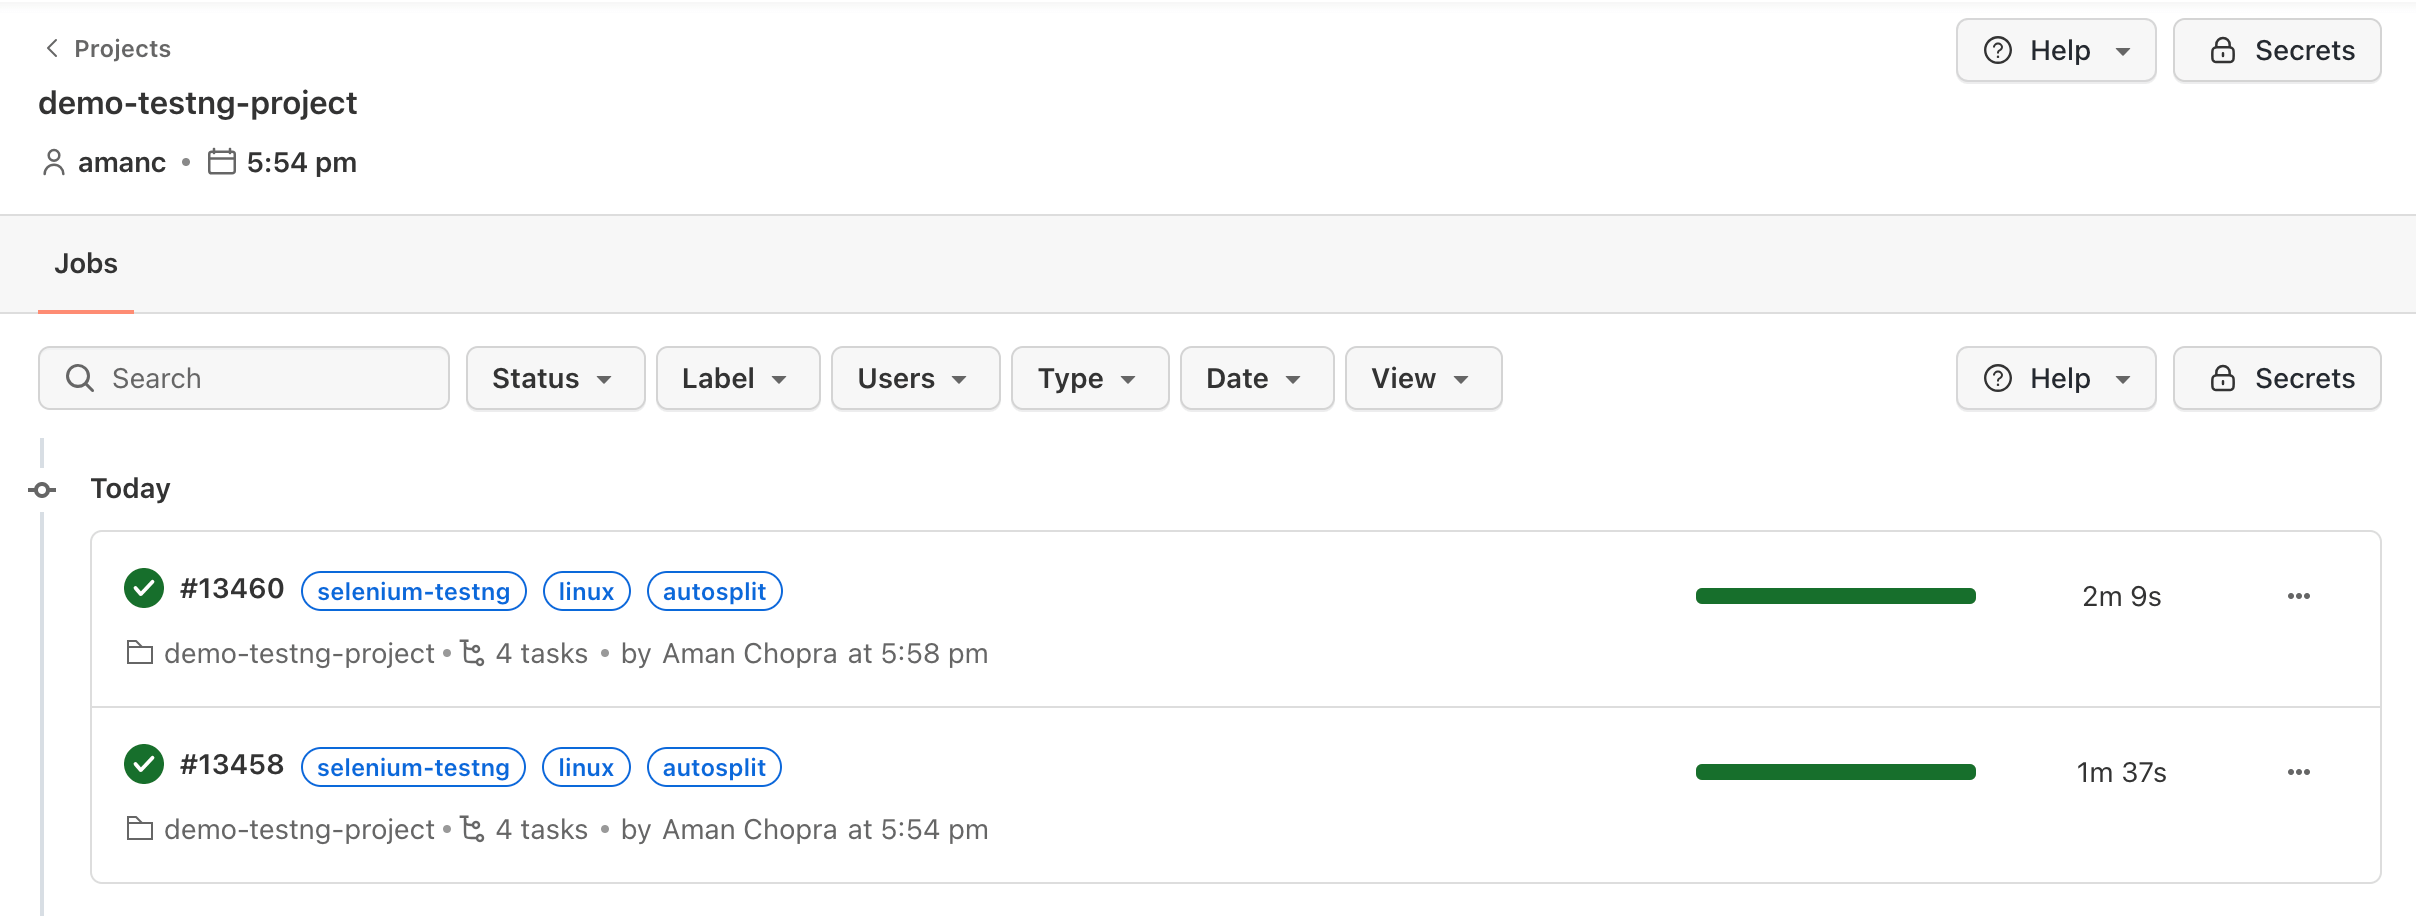This screenshot has width=2416, height=922.
Task: Expand the Status filter dropdown
Action: [x=555, y=378]
